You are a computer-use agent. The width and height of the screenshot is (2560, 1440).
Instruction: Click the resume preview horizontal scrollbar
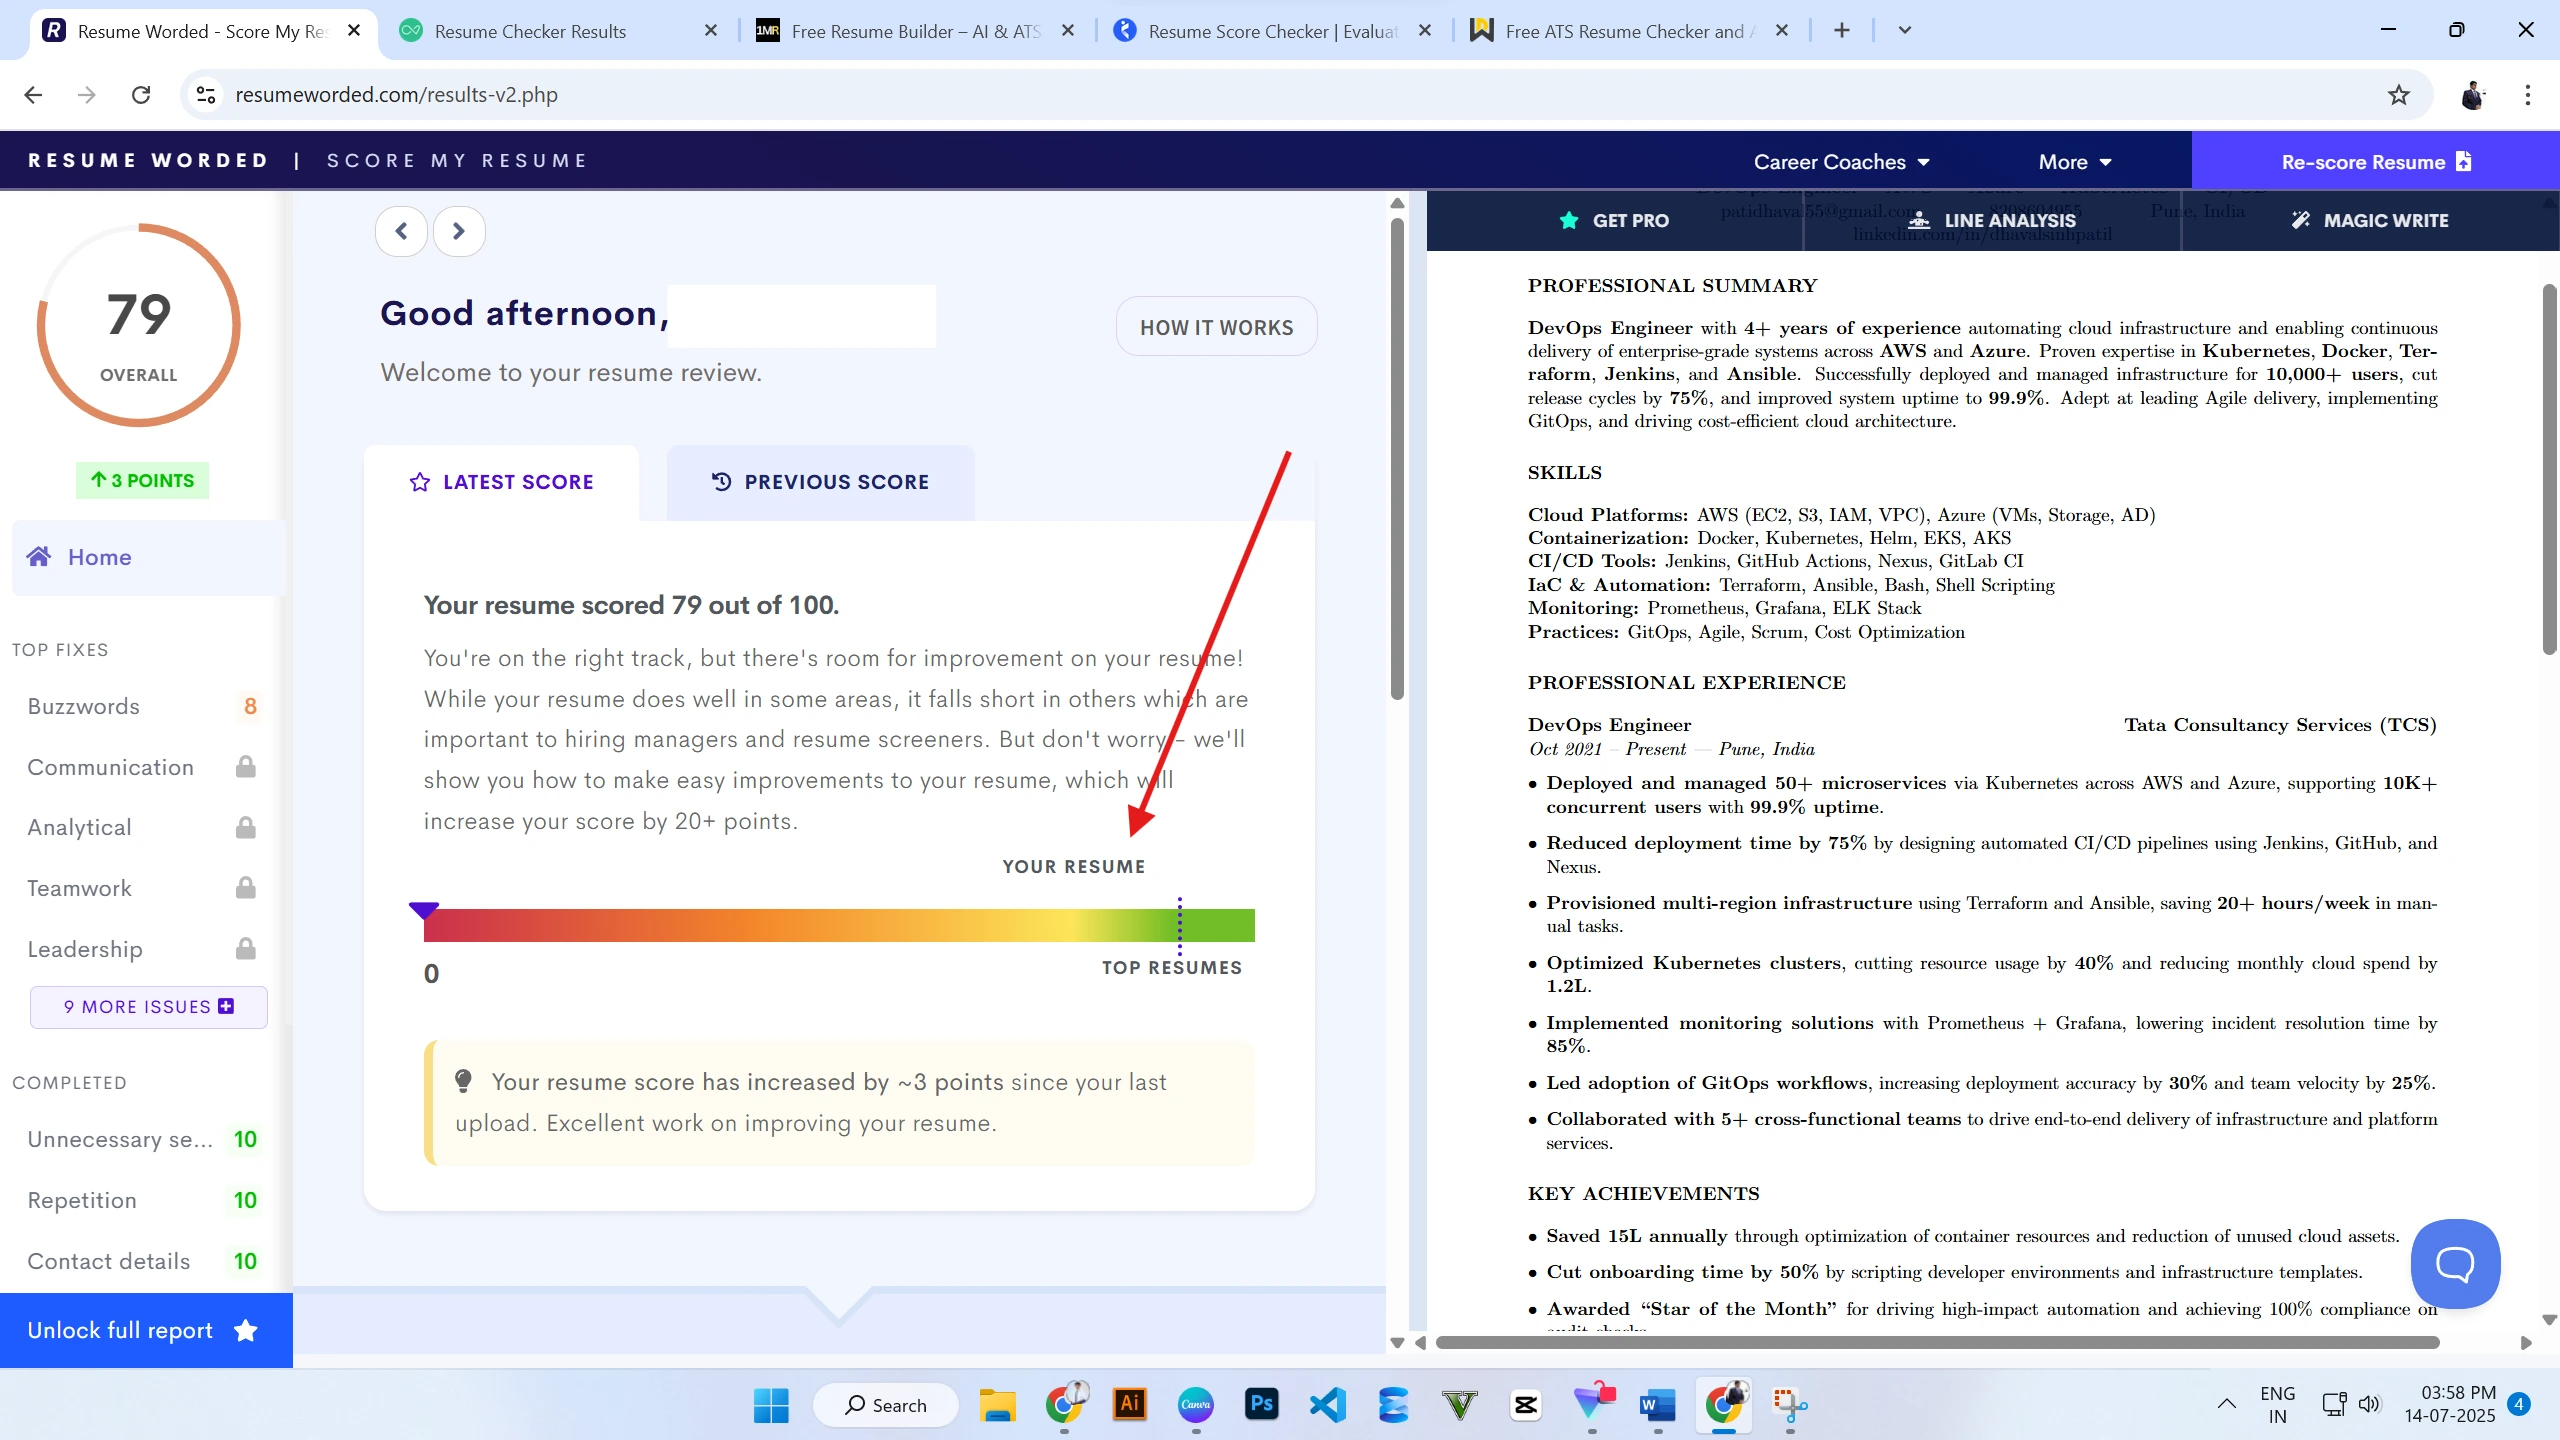click(1937, 1342)
